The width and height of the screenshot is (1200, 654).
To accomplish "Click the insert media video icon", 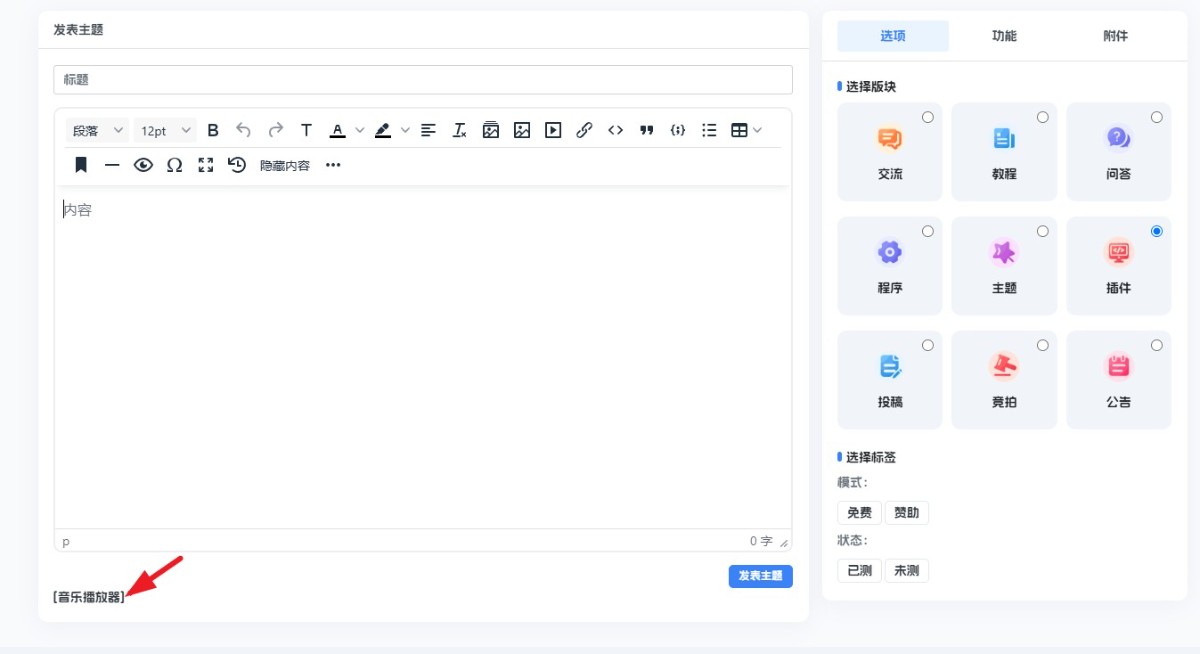I will point(553,130).
